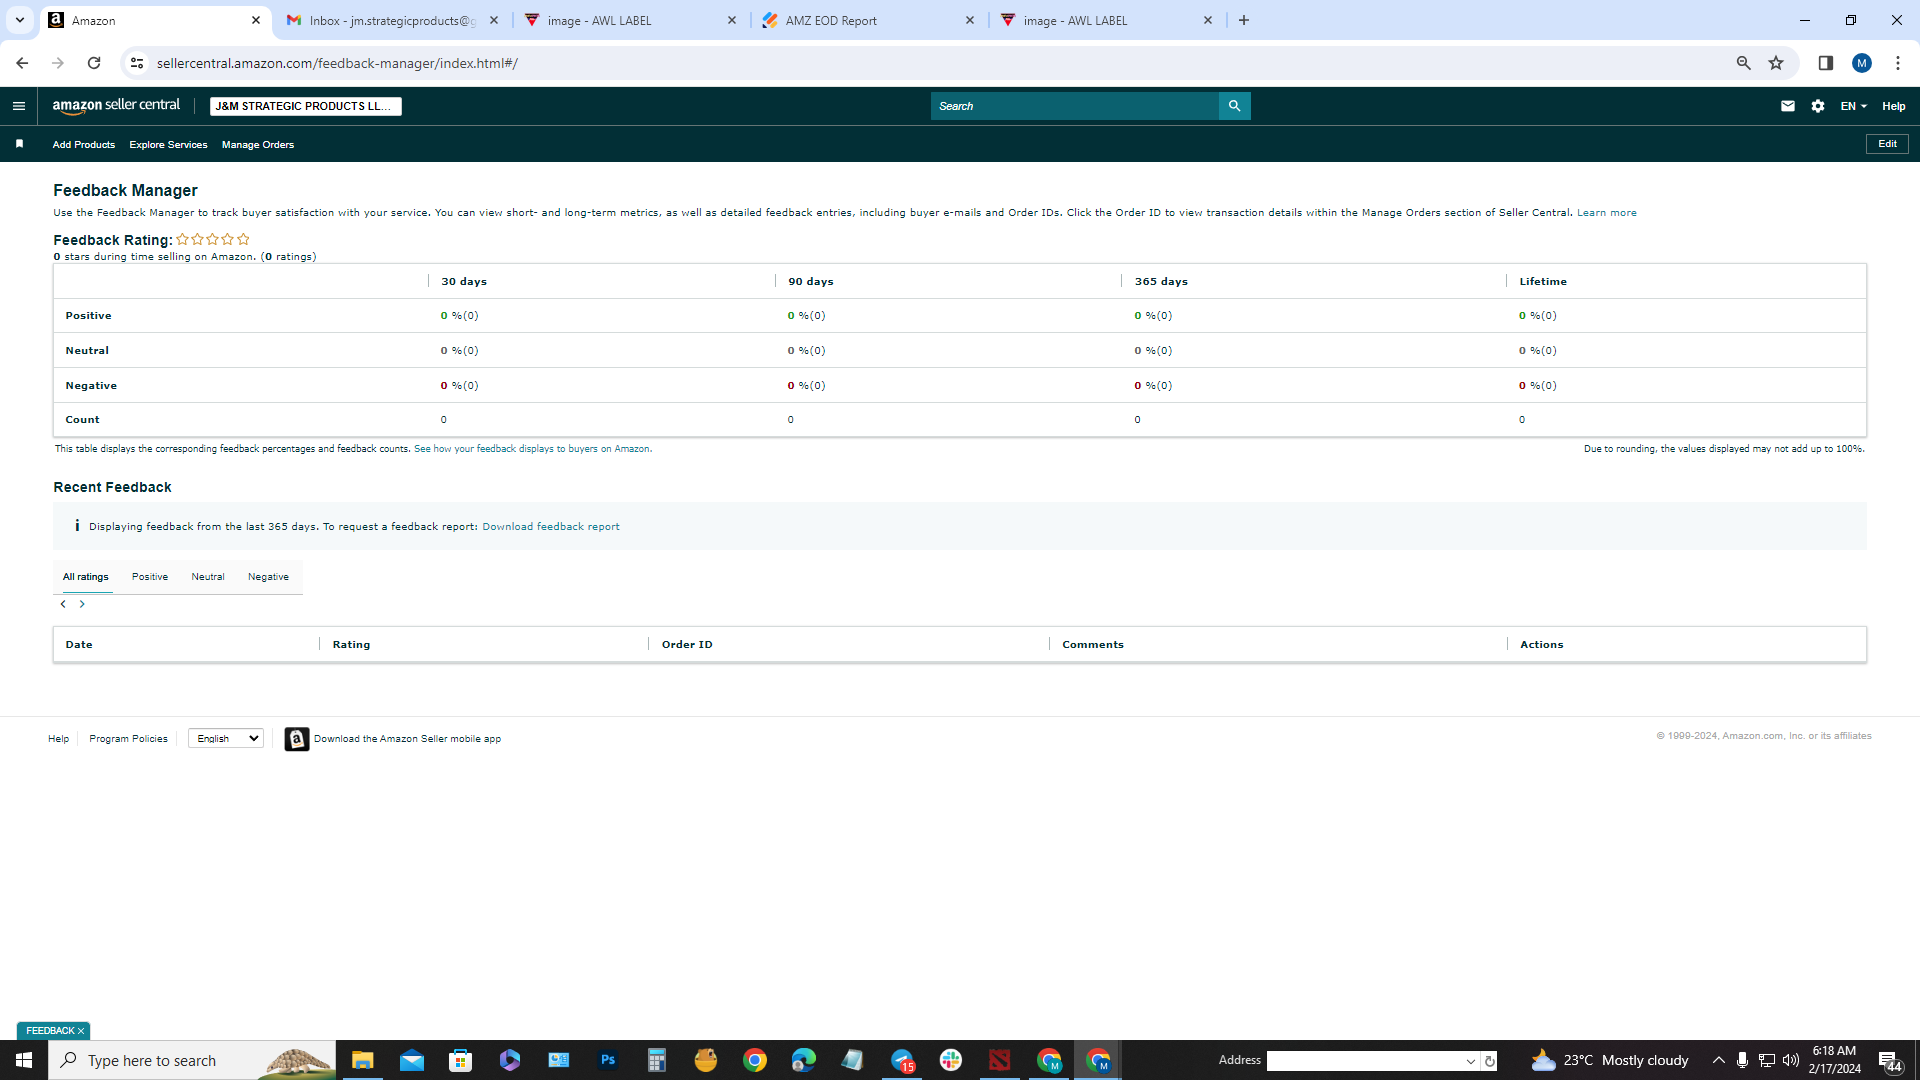1920x1080 pixels.
Task: Click the Seller Central search field
Action: tap(1075, 106)
